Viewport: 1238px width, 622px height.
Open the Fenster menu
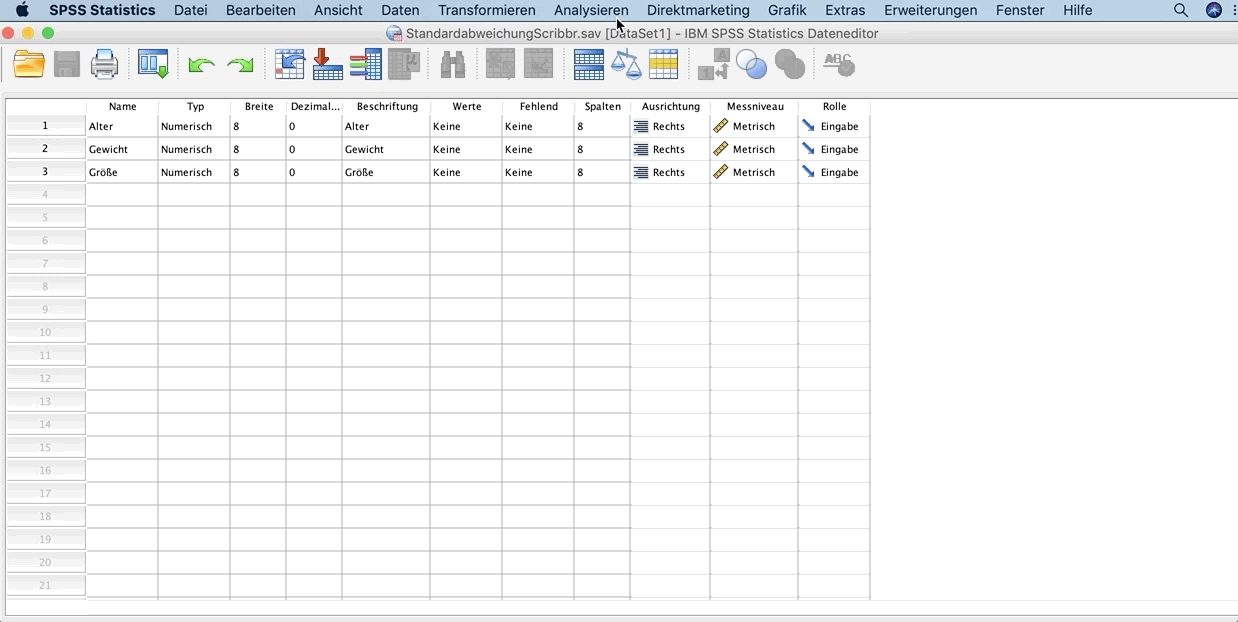1020,10
